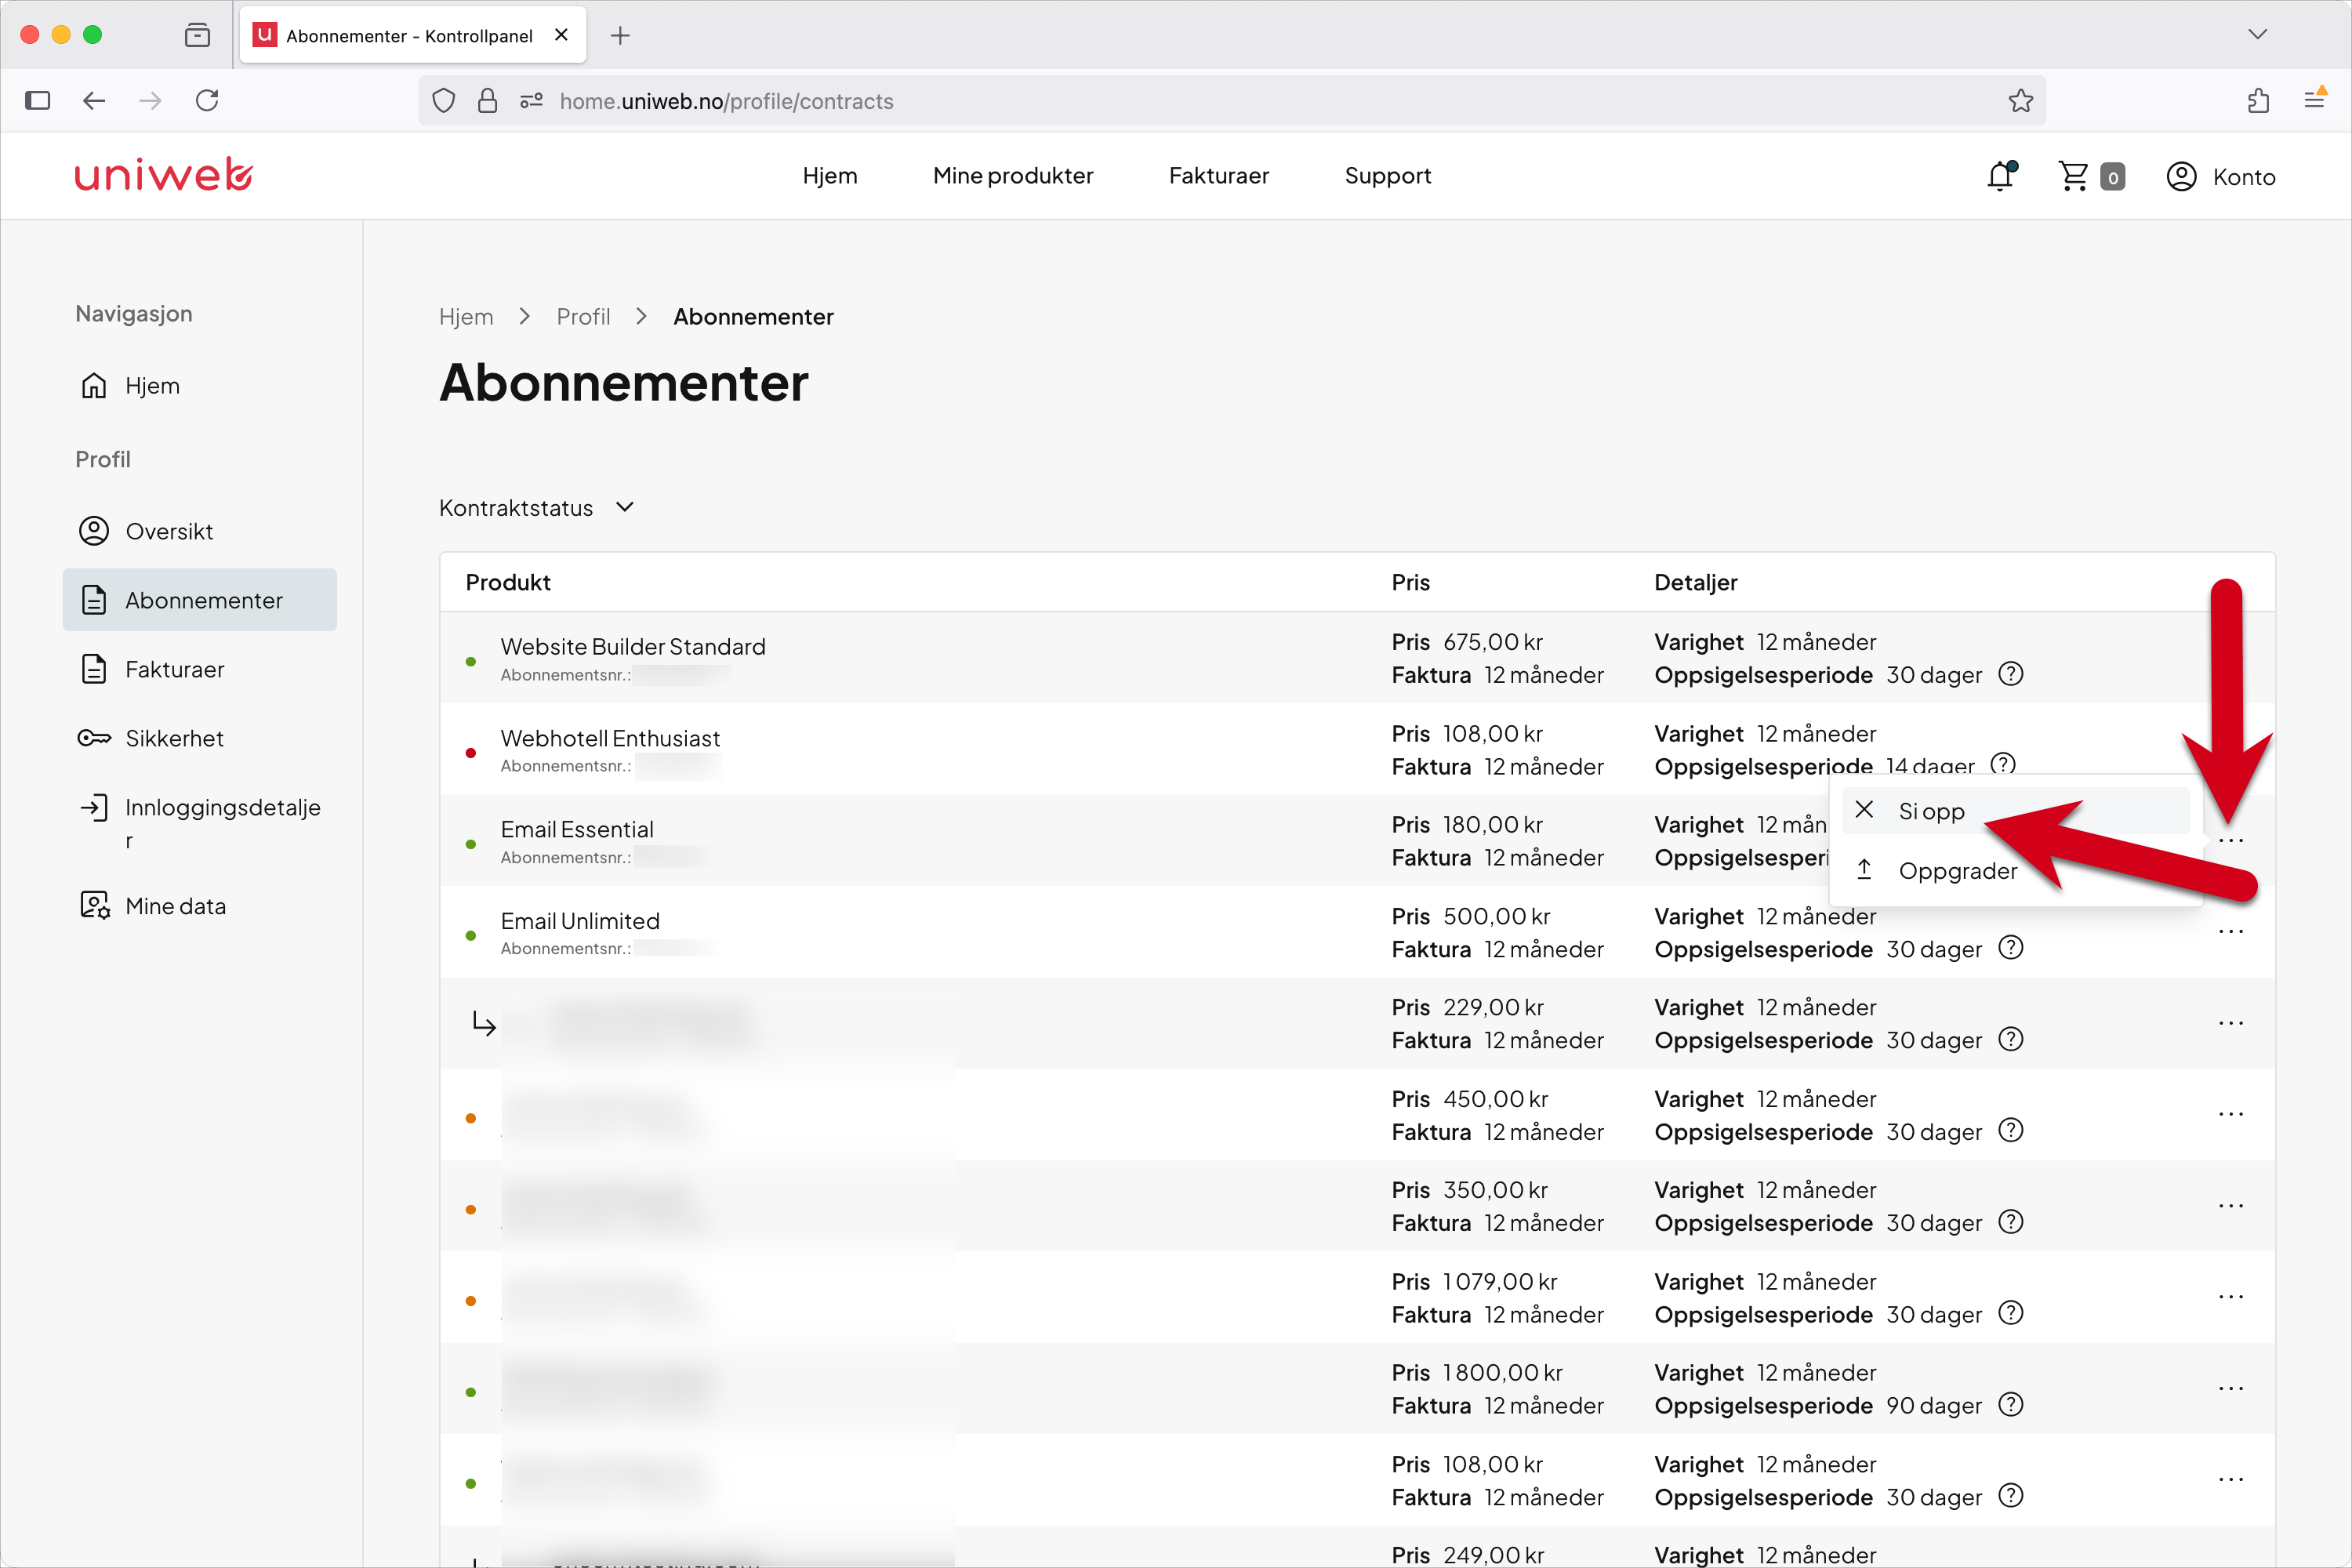
Task: Click the 675,00 kr price value
Action: [1492, 642]
